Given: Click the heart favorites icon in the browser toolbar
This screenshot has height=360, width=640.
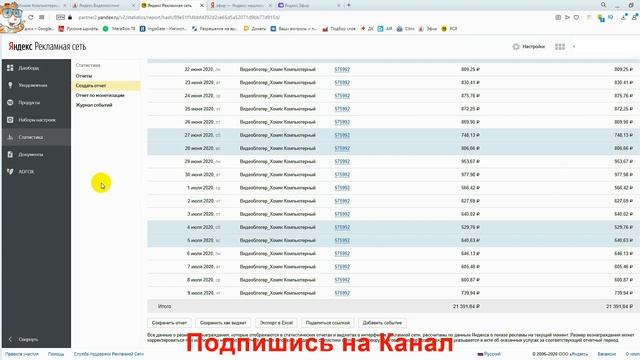Looking at the screenshot, I should (x=576, y=17).
